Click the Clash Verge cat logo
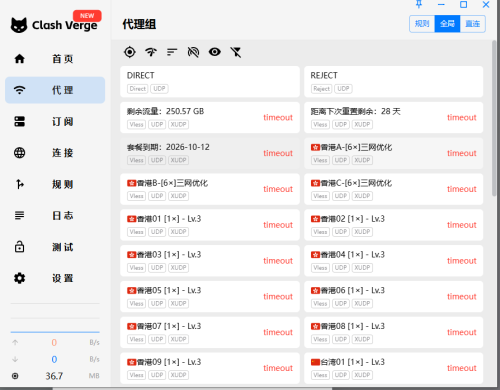Viewport: 500px width, 390px height. (19, 25)
